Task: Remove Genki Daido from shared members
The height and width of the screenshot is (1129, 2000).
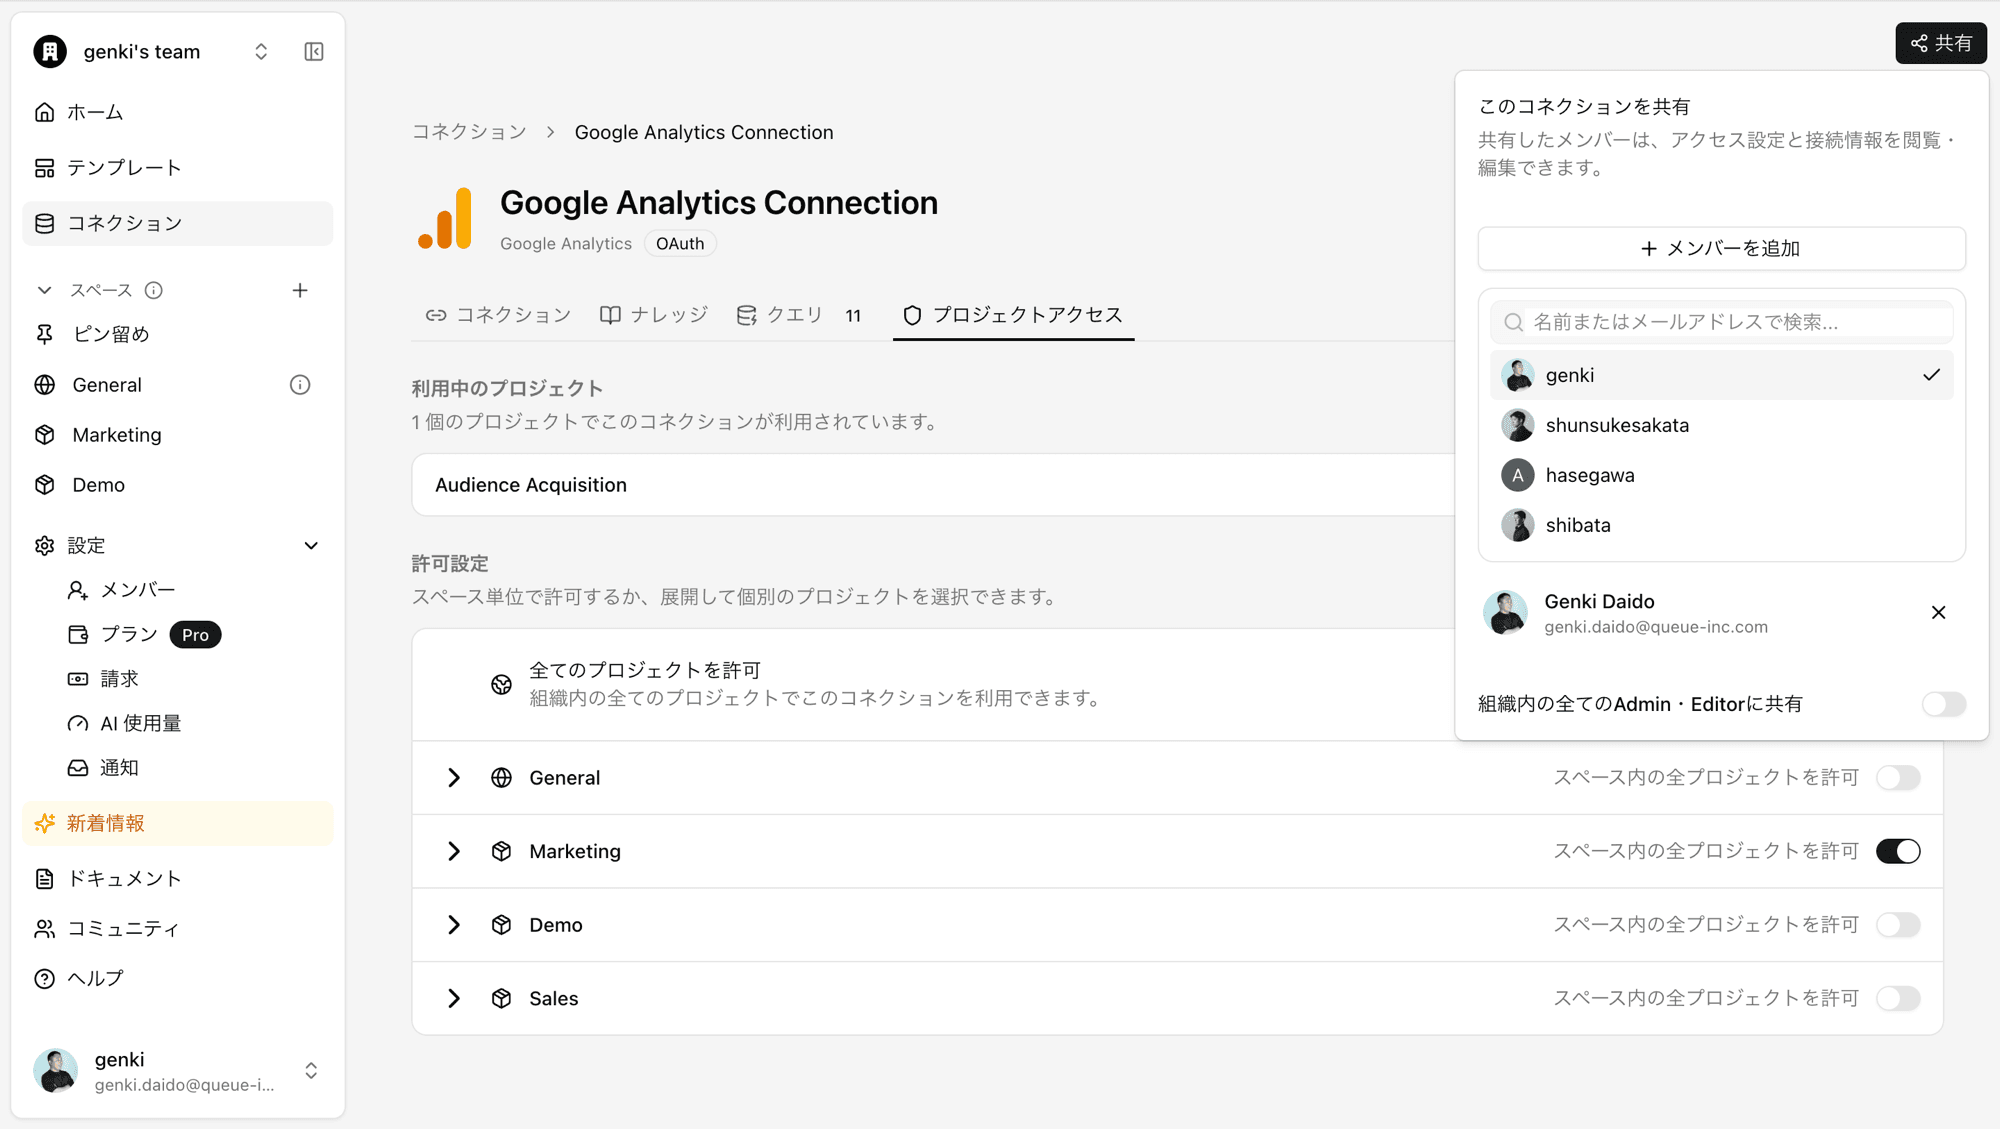Action: (x=1938, y=613)
